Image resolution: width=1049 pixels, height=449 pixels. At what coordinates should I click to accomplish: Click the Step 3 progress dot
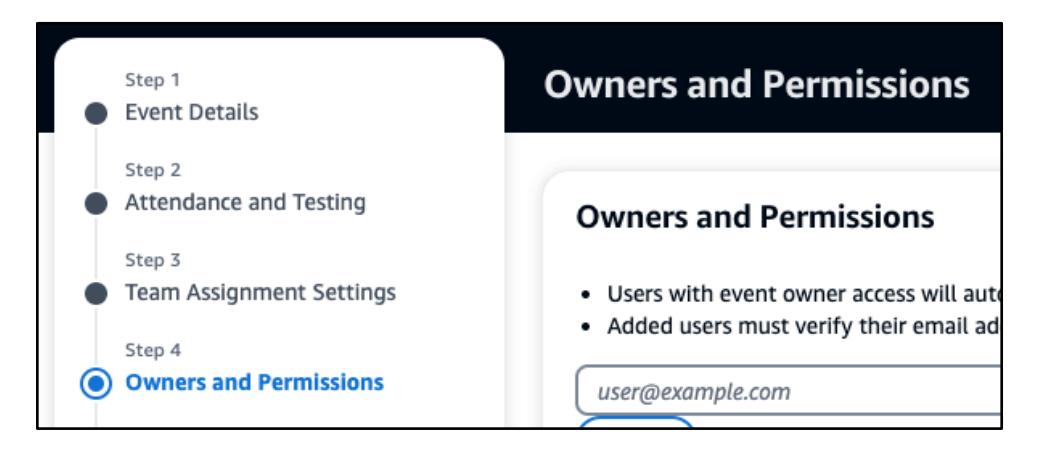[x=96, y=293]
